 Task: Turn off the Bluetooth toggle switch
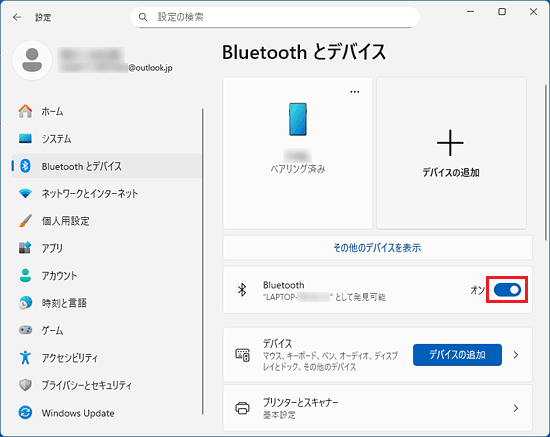coord(507,290)
